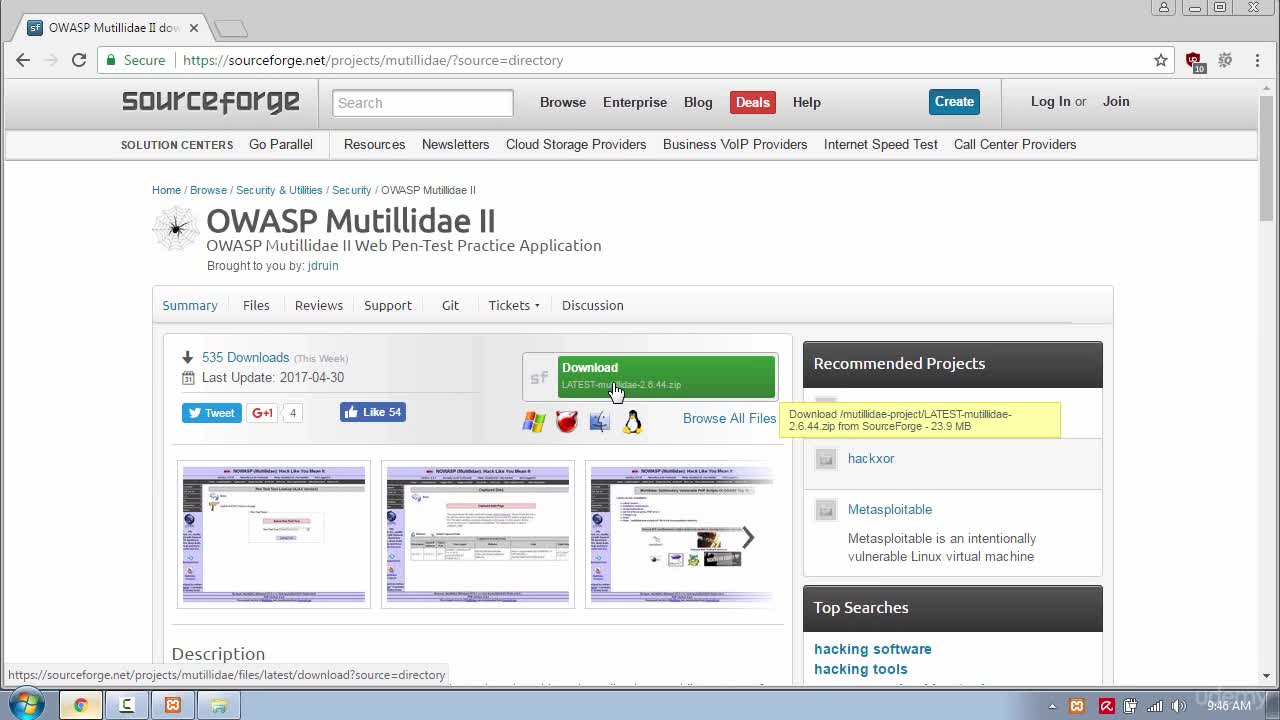Open the Discussion tab

click(x=592, y=305)
